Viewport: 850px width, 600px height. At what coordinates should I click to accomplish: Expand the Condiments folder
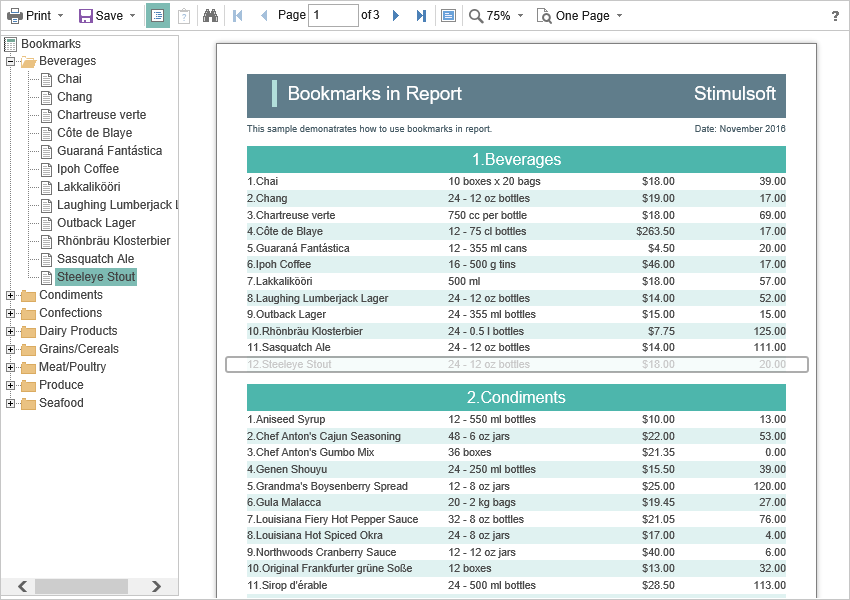[x=10, y=294]
